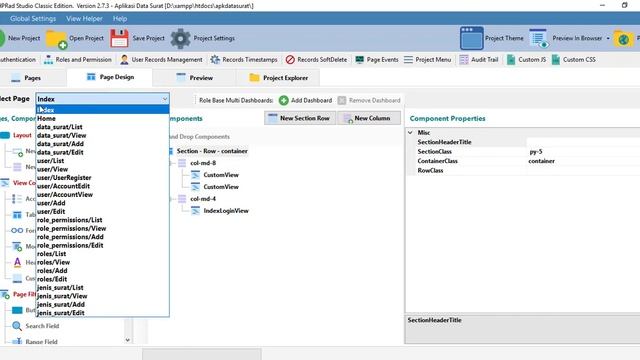Open Preview In Browser dropdown arrow
Viewport: 640px width, 360px height.
(608, 38)
